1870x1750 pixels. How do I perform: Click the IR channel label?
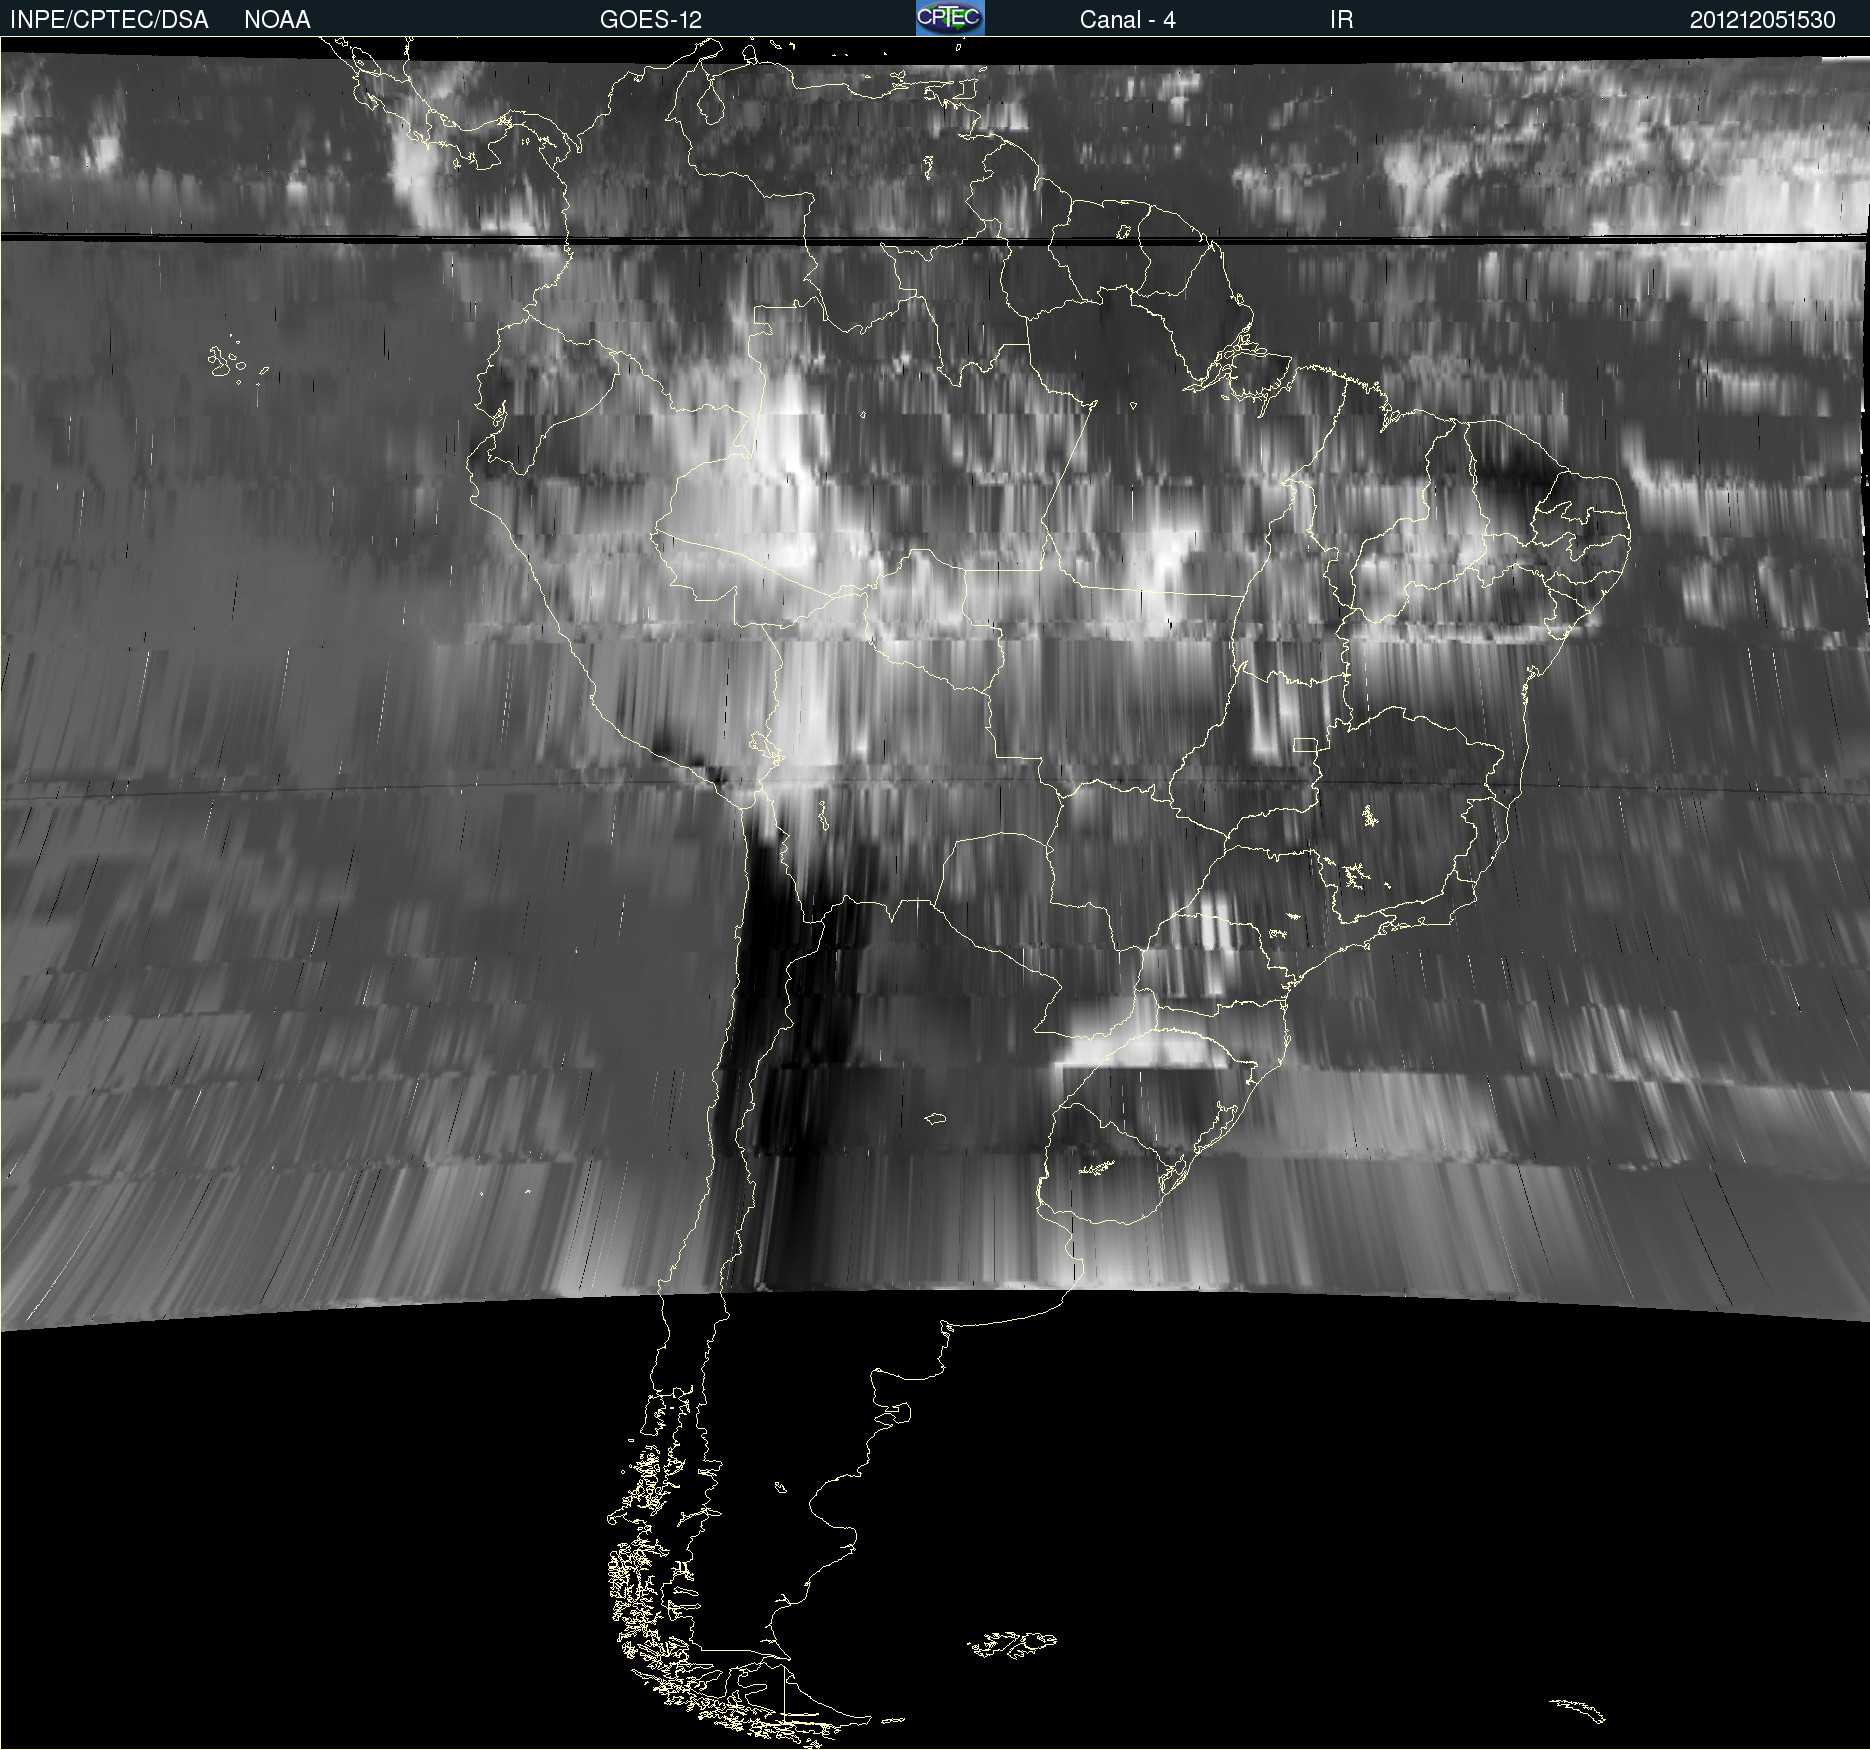(x=1341, y=20)
